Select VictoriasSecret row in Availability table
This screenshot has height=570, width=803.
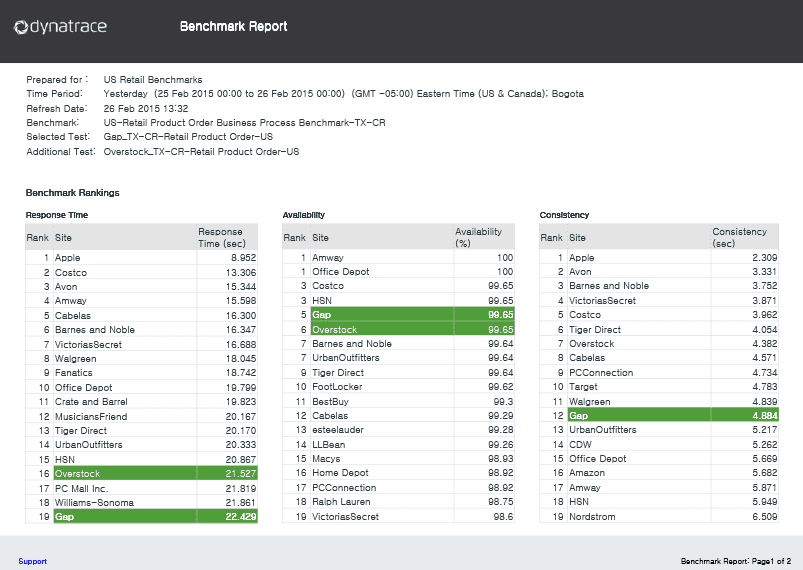pyautogui.click(x=398, y=516)
